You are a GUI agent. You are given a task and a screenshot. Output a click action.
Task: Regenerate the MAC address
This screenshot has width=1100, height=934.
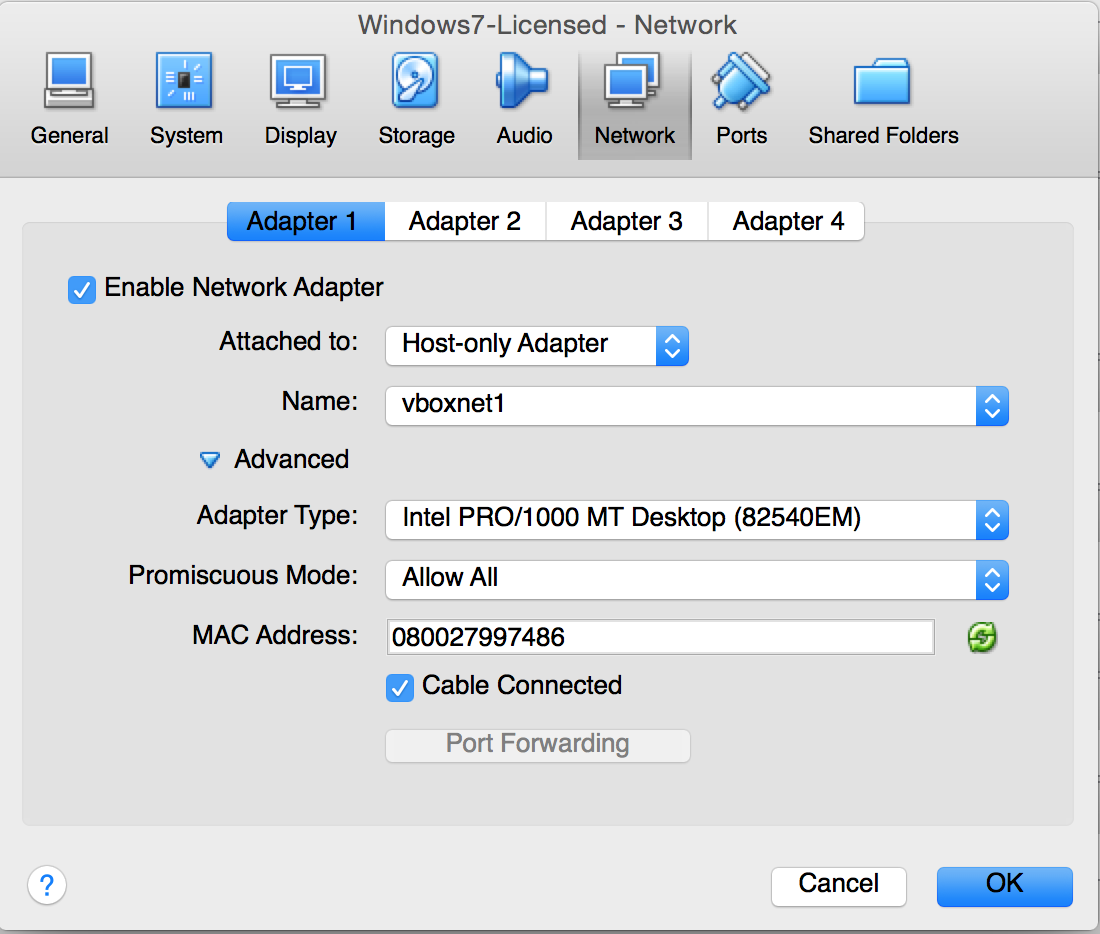pyautogui.click(x=981, y=637)
